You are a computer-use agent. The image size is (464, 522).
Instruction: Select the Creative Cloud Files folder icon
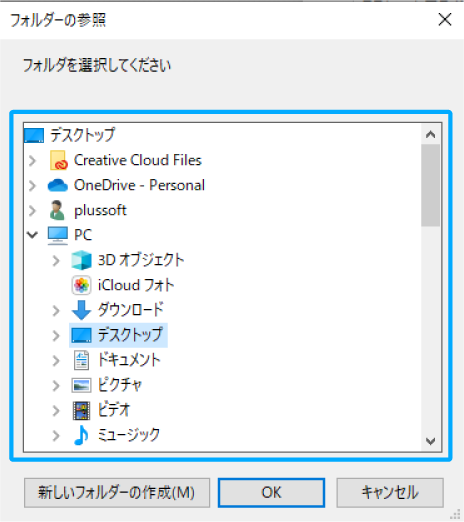[59, 160]
